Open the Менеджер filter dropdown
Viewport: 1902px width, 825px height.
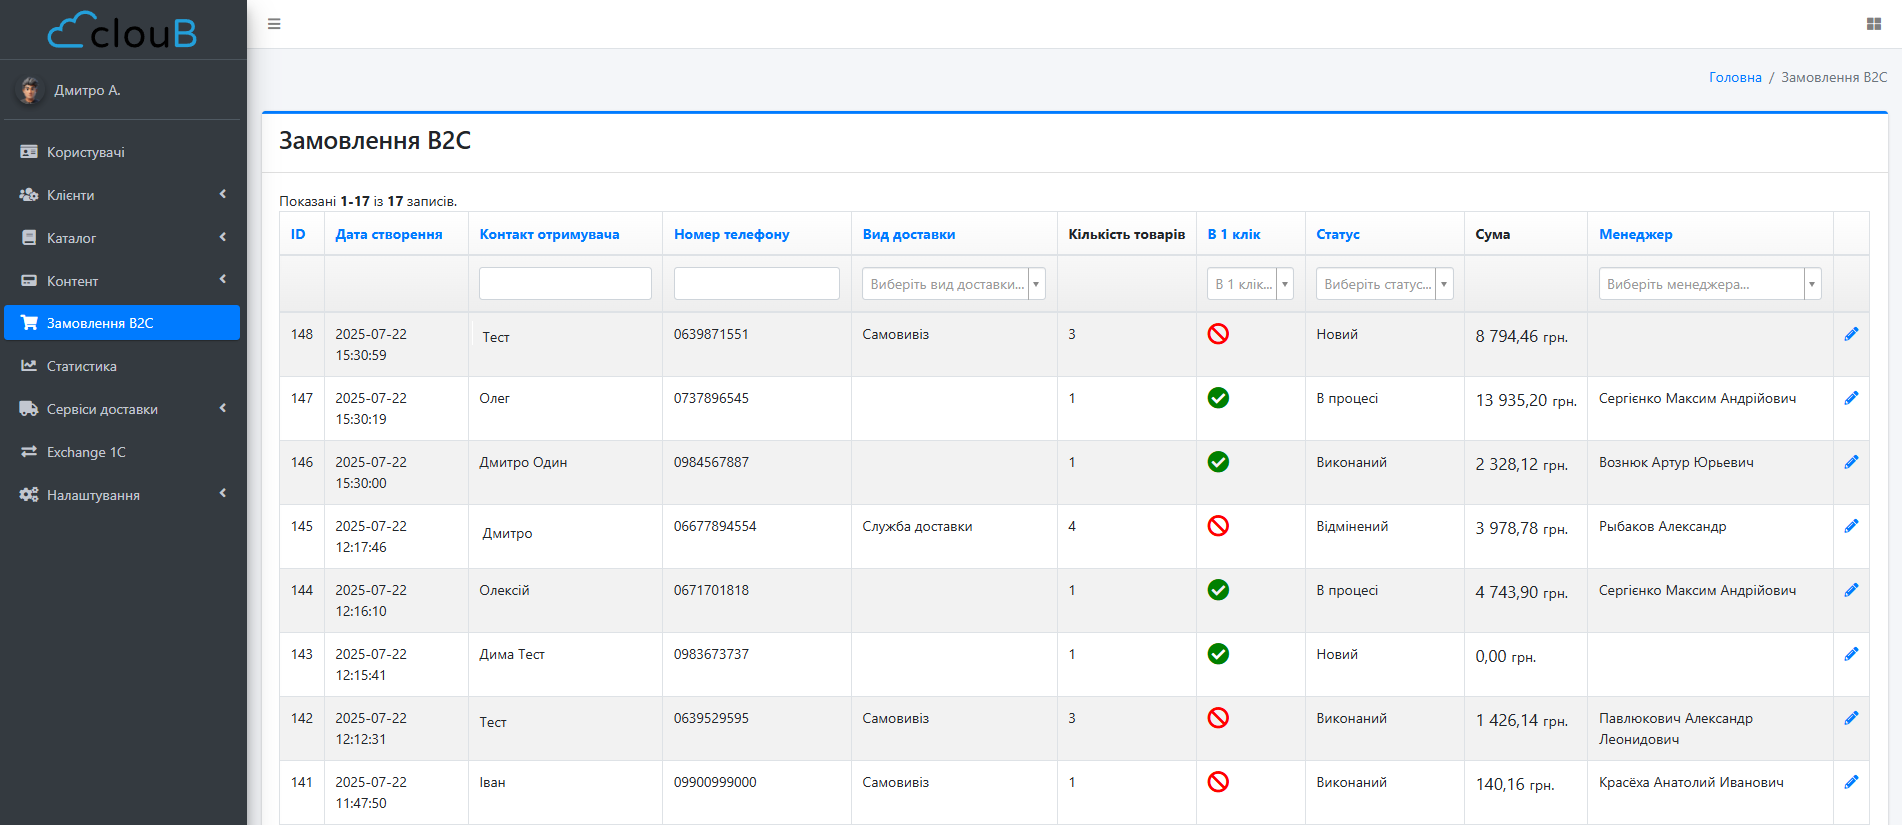click(x=1709, y=284)
